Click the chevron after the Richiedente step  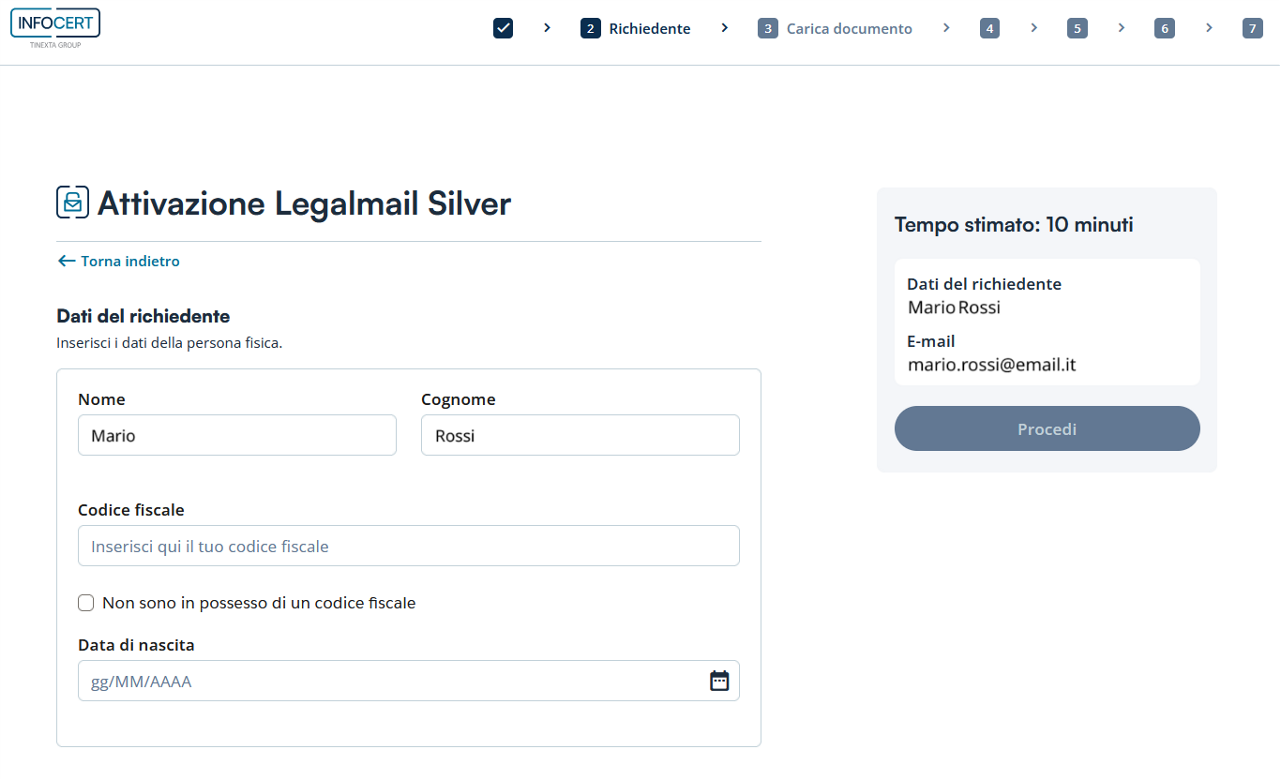coord(724,28)
